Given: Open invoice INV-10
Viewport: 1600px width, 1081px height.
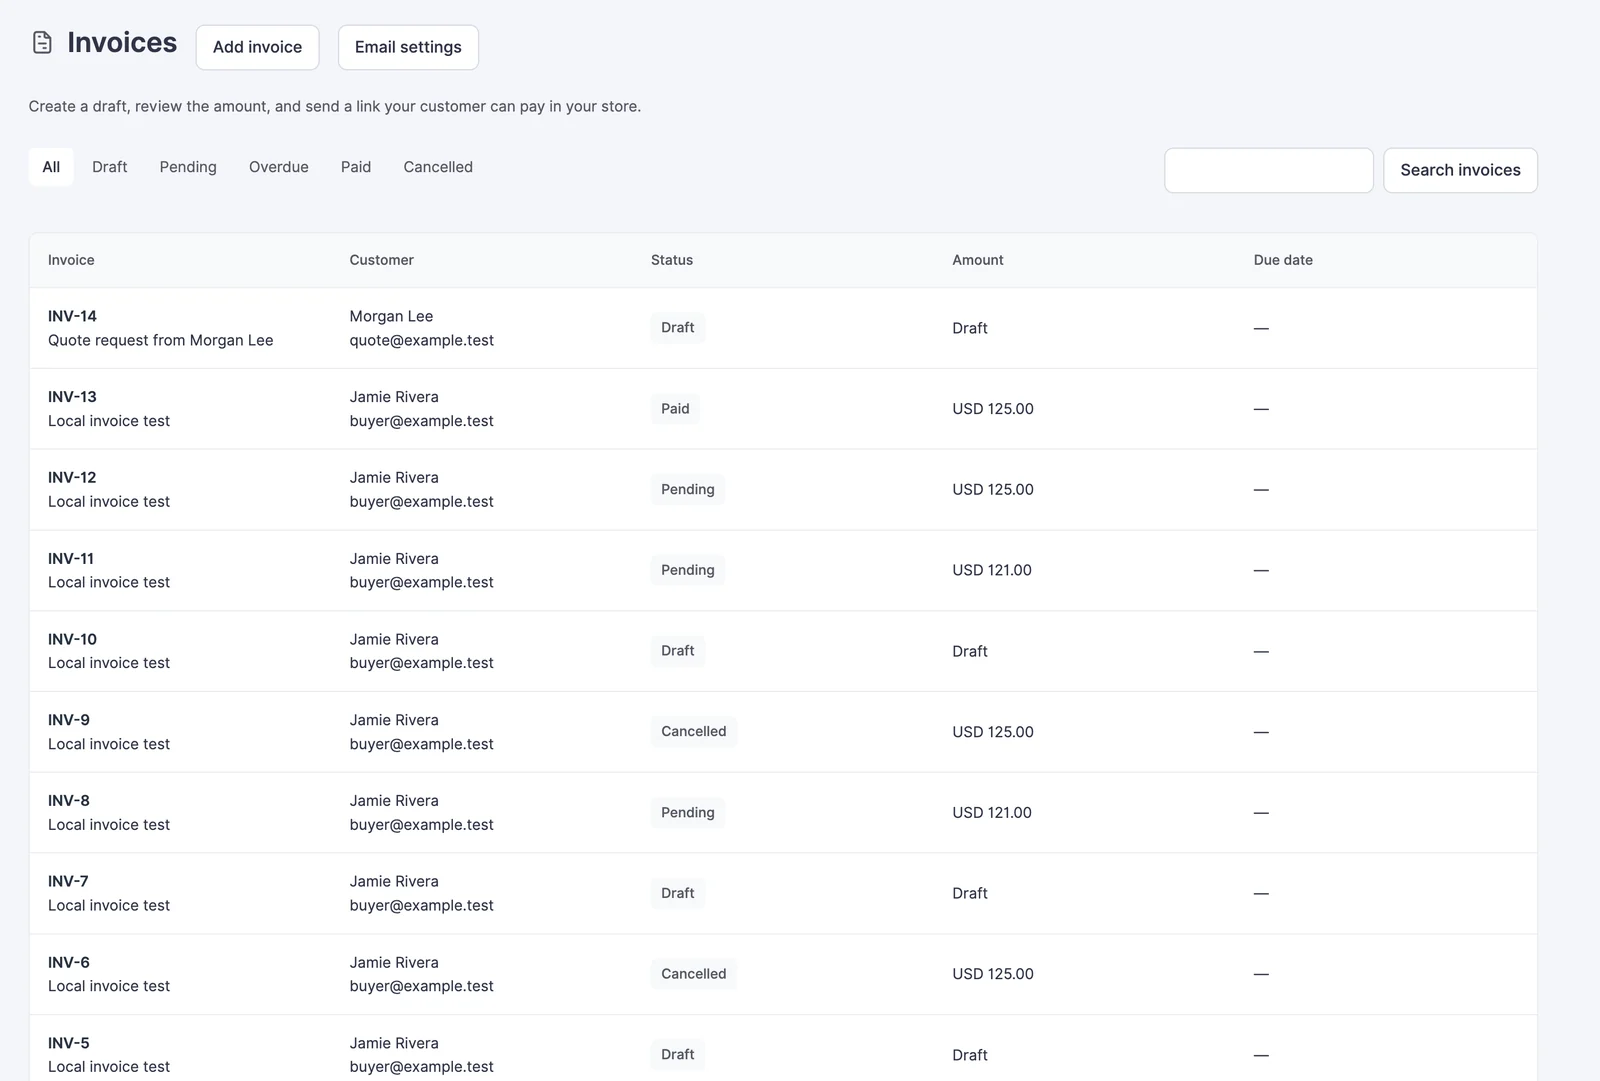Looking at the screenshot, I should coord(72,639).
